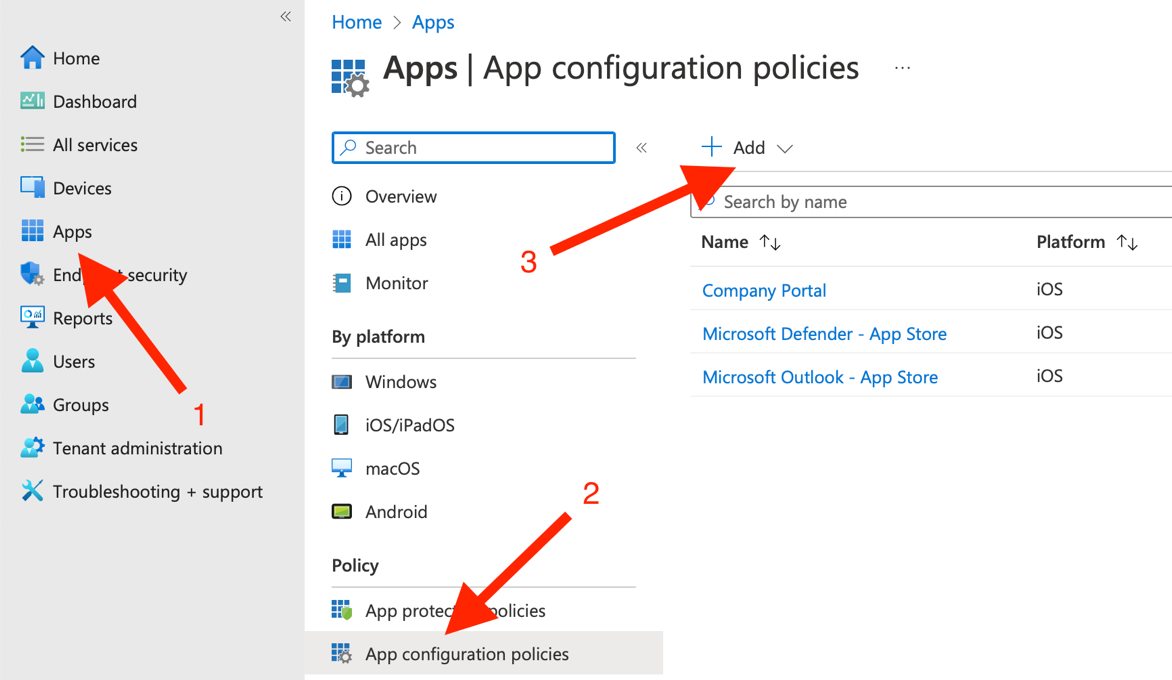Open Troubleshooting + support
1172x680 pixels.
[x=158, y=492]
